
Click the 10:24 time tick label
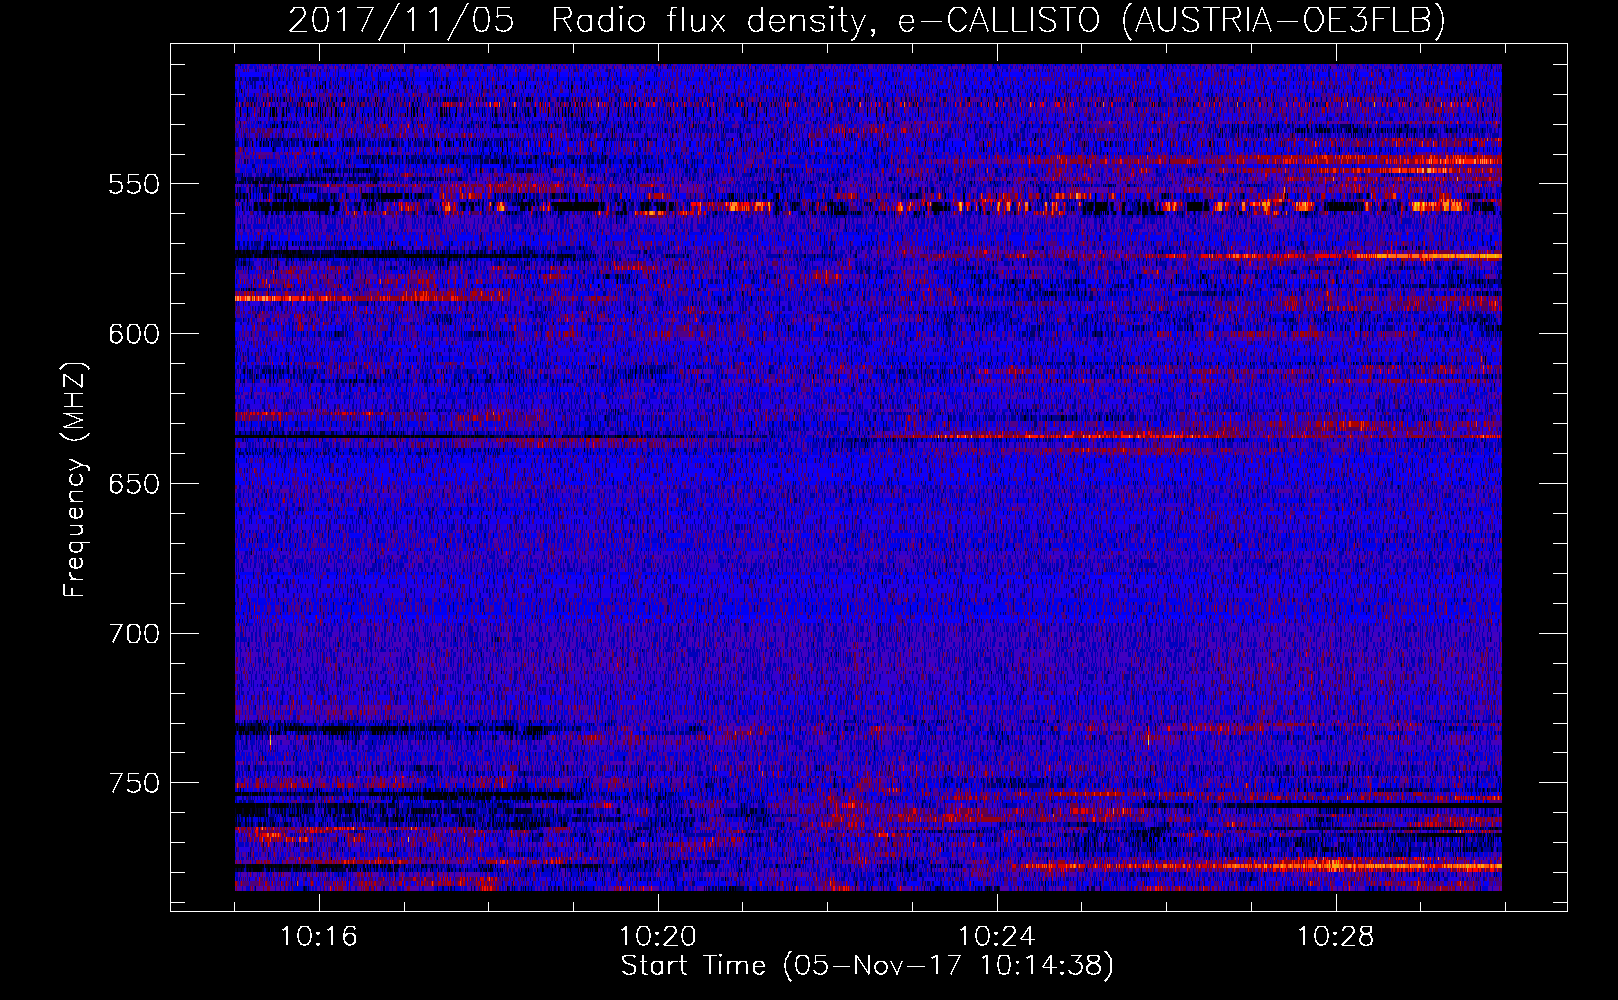[997, 937]
